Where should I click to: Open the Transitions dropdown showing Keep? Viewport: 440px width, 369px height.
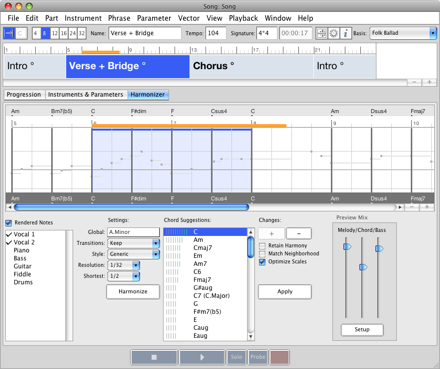pos(133,243)
